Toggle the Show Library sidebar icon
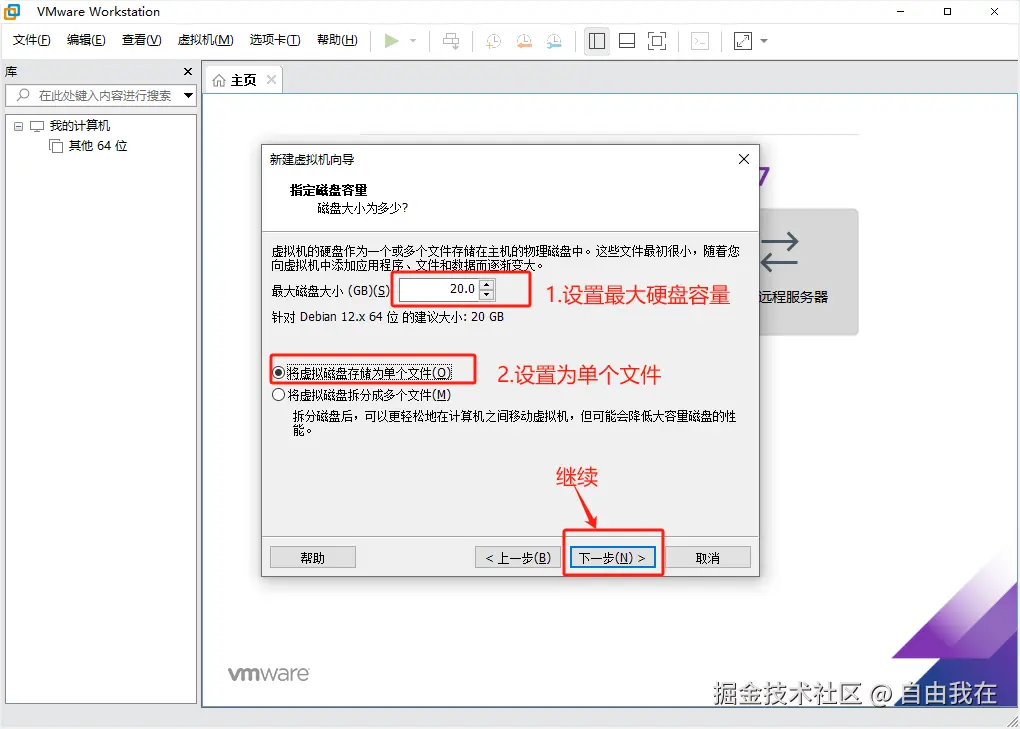 [597, 41]
